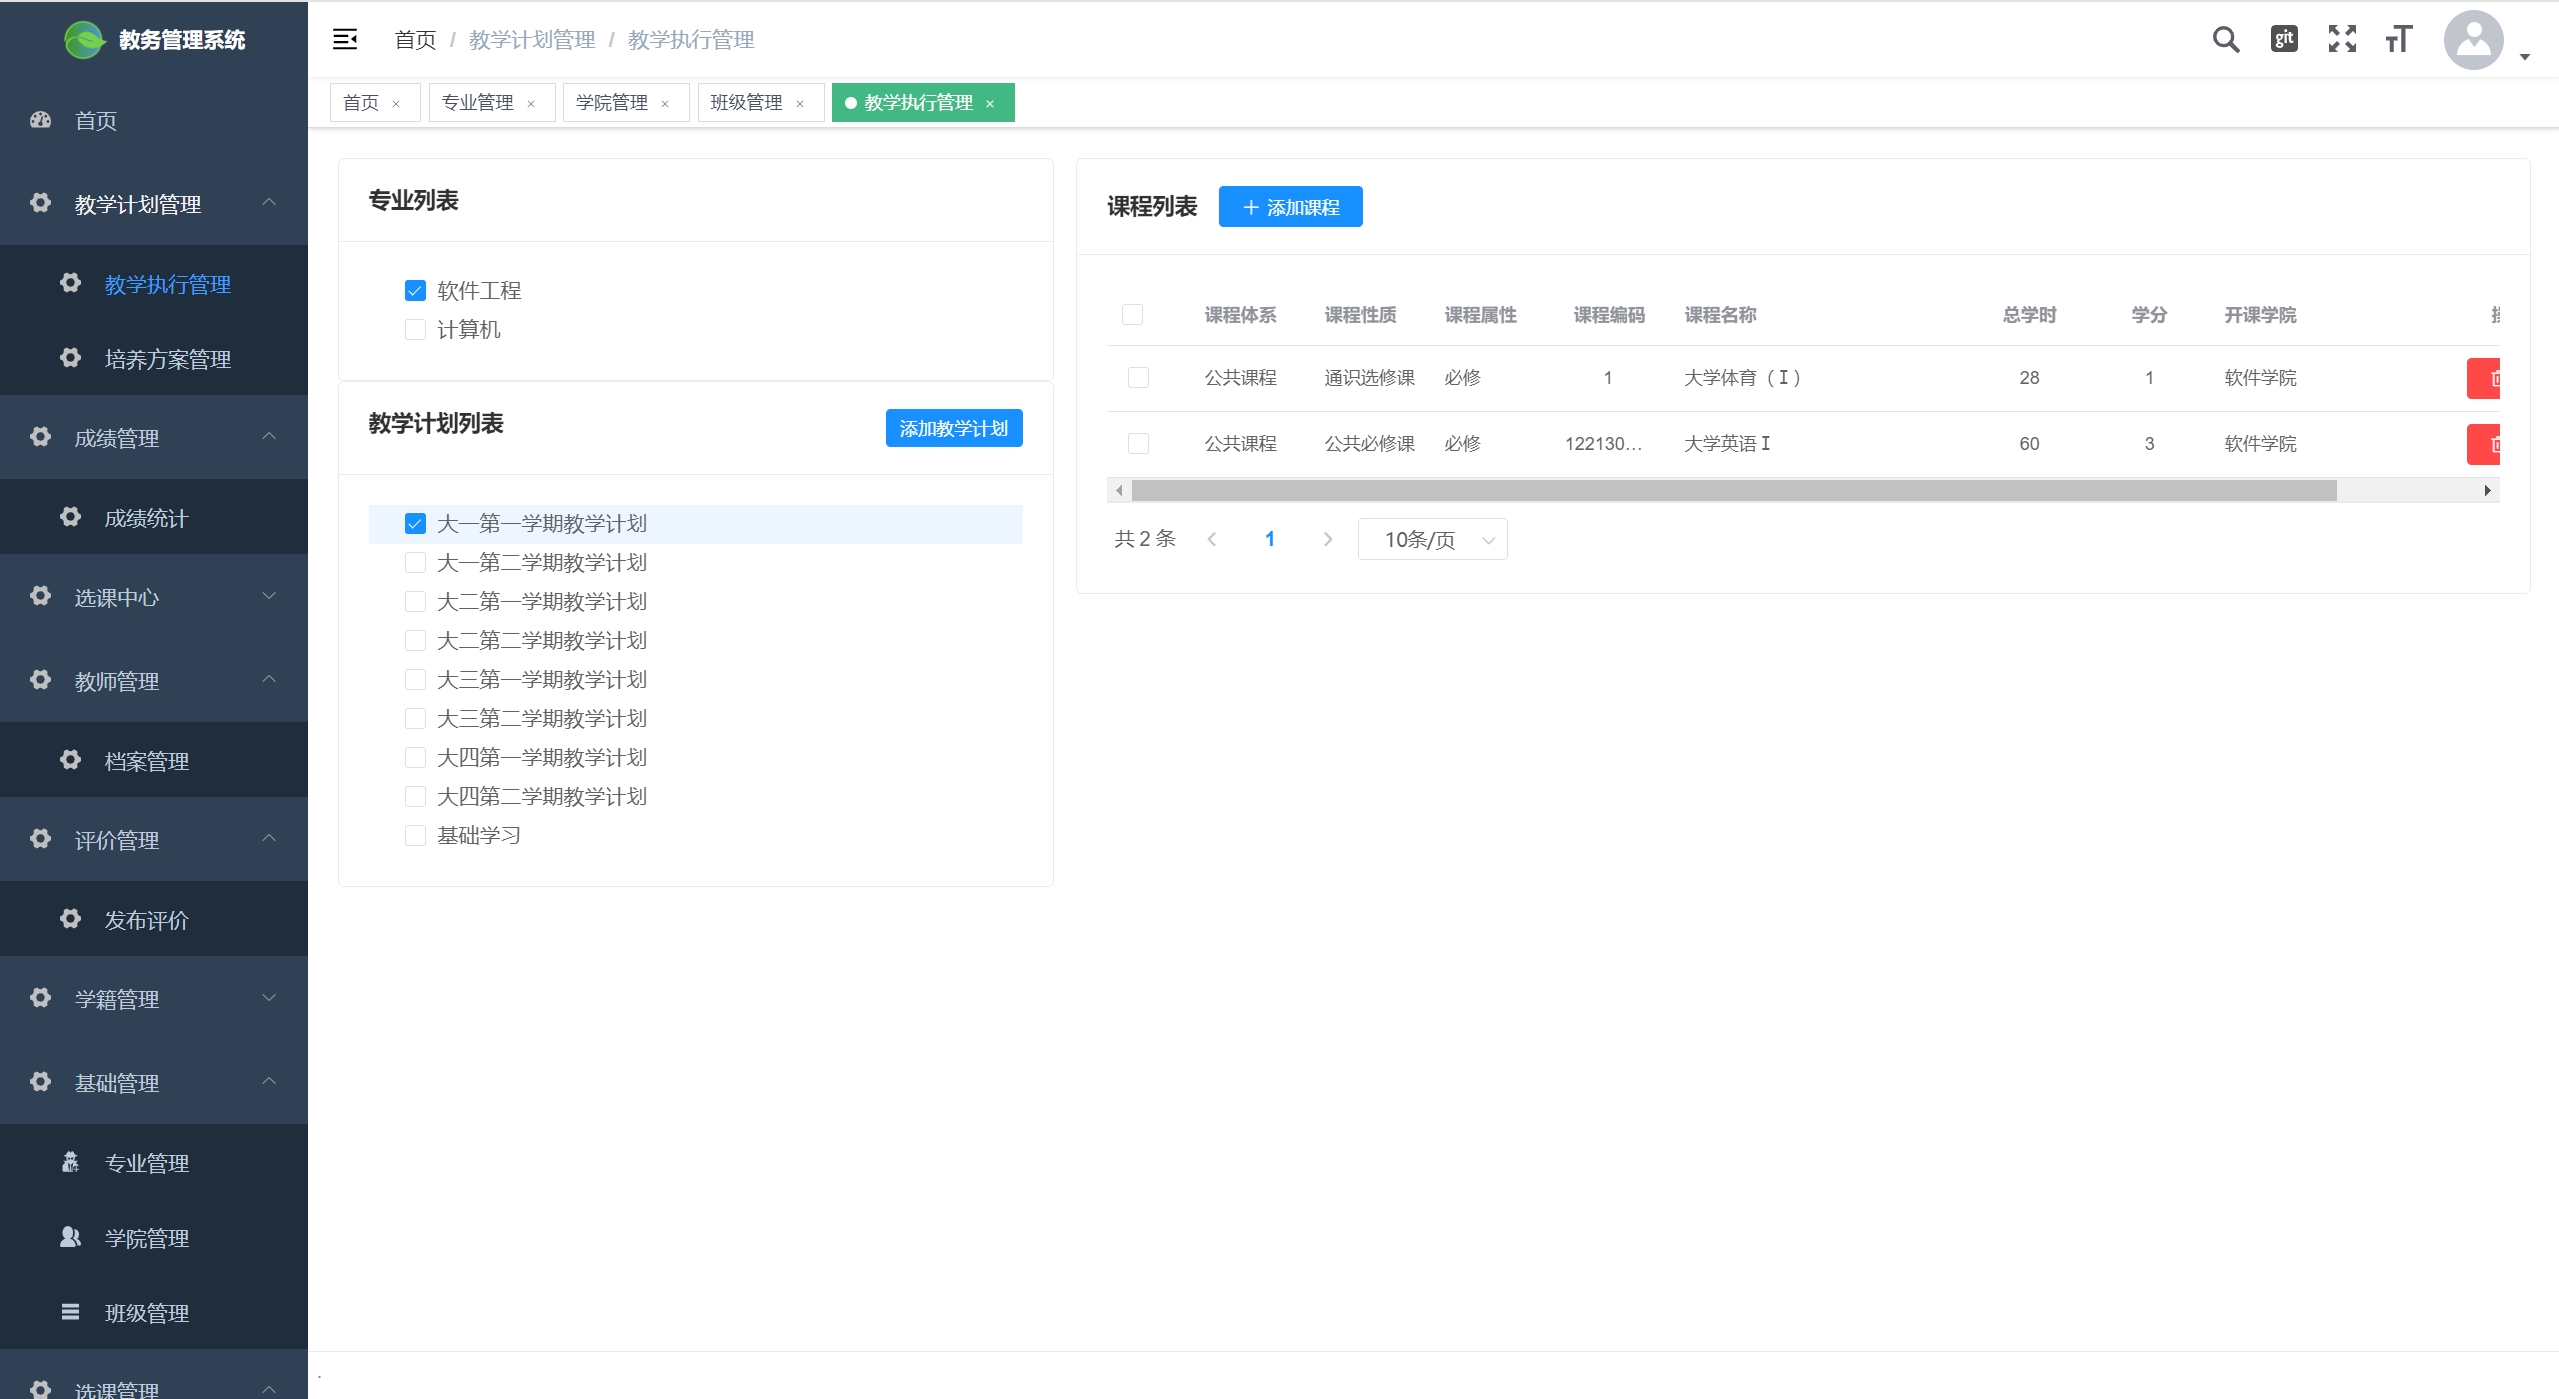
Task: Toggle fullscreen mode icon
Action: 2341,39
